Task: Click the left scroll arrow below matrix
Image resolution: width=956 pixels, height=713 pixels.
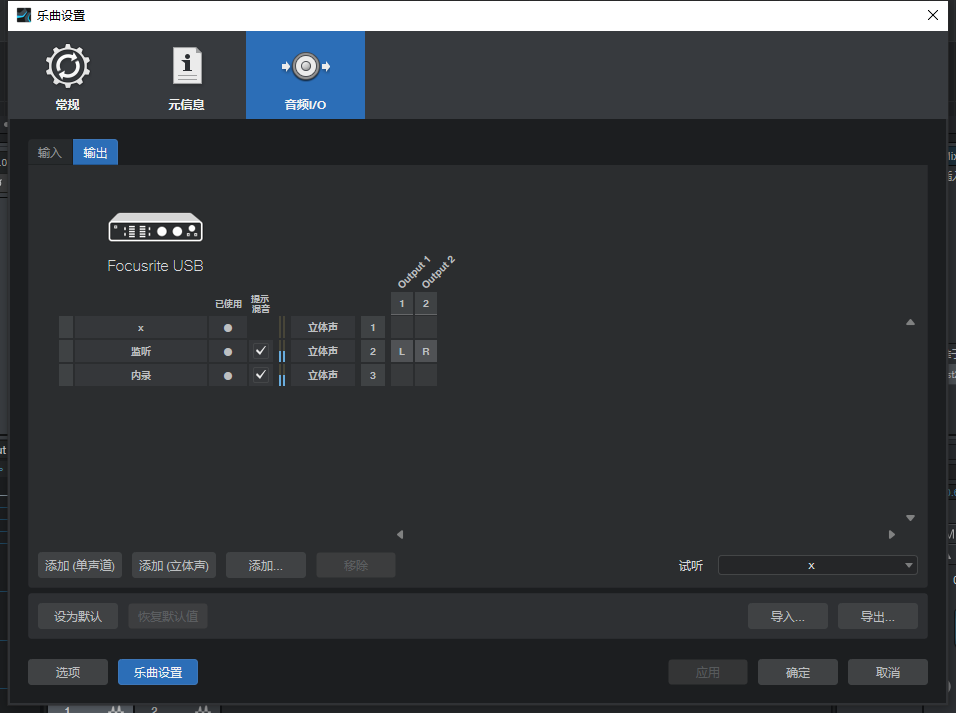Action: (399, 535)
